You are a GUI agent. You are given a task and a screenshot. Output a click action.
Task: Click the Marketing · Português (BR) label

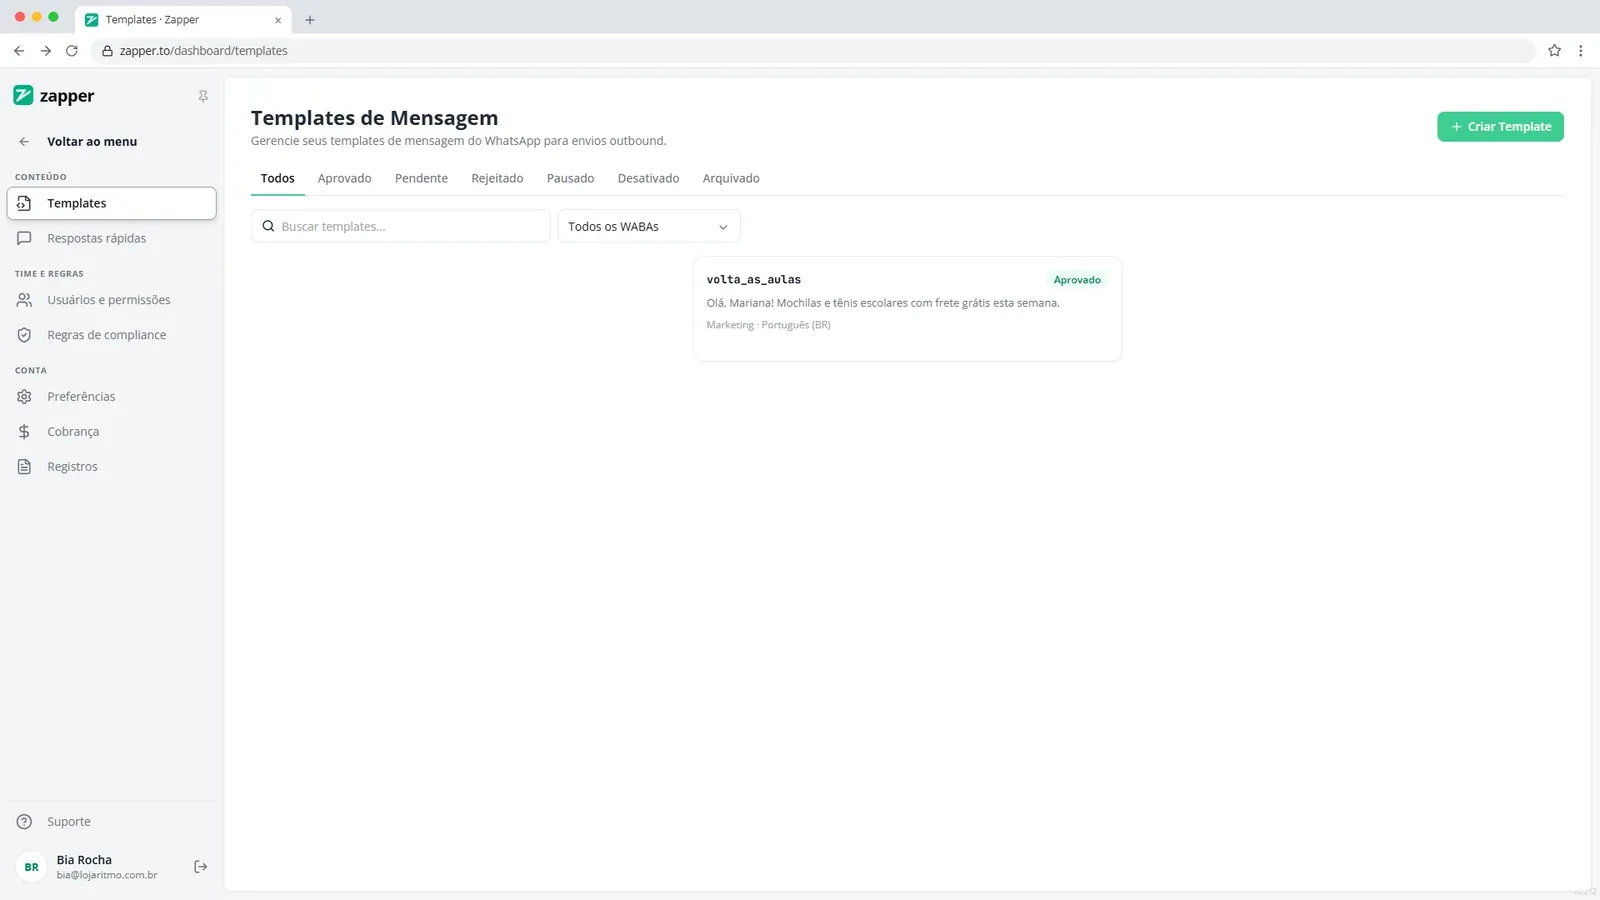[x=768, y=325]
